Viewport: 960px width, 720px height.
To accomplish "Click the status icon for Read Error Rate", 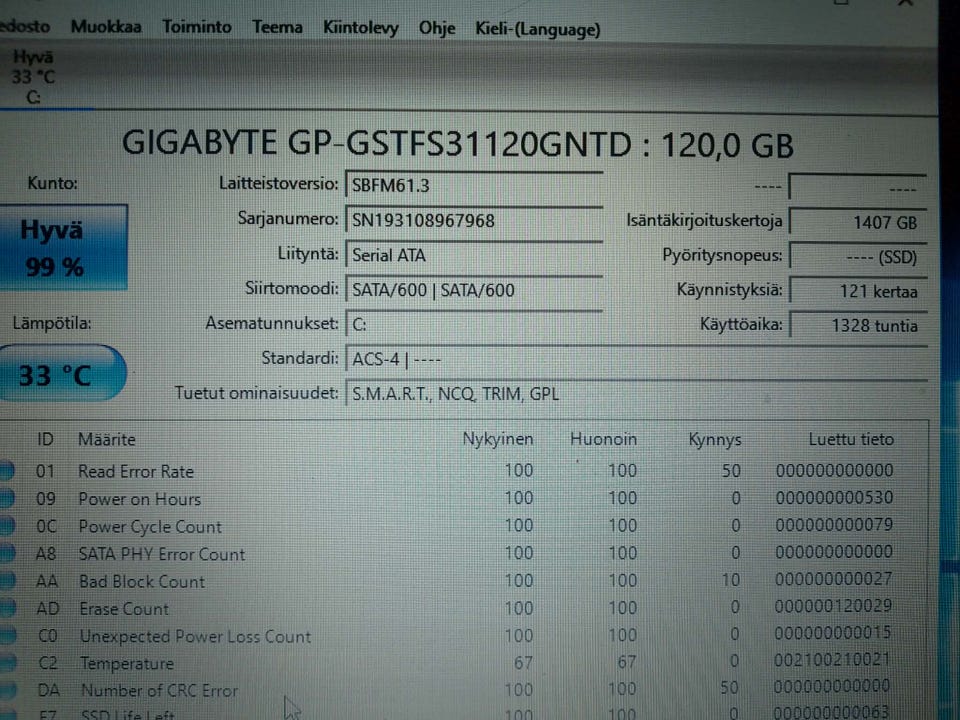I will click(7, 471).
